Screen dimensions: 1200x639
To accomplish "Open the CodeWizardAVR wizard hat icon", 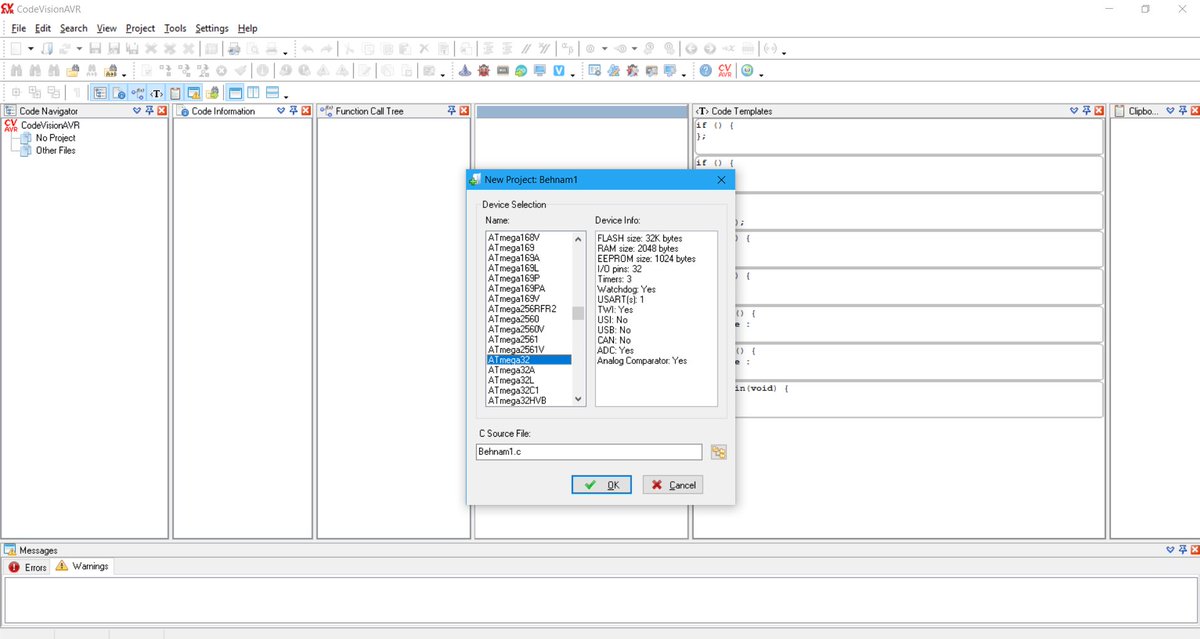I will pos(465,71).
